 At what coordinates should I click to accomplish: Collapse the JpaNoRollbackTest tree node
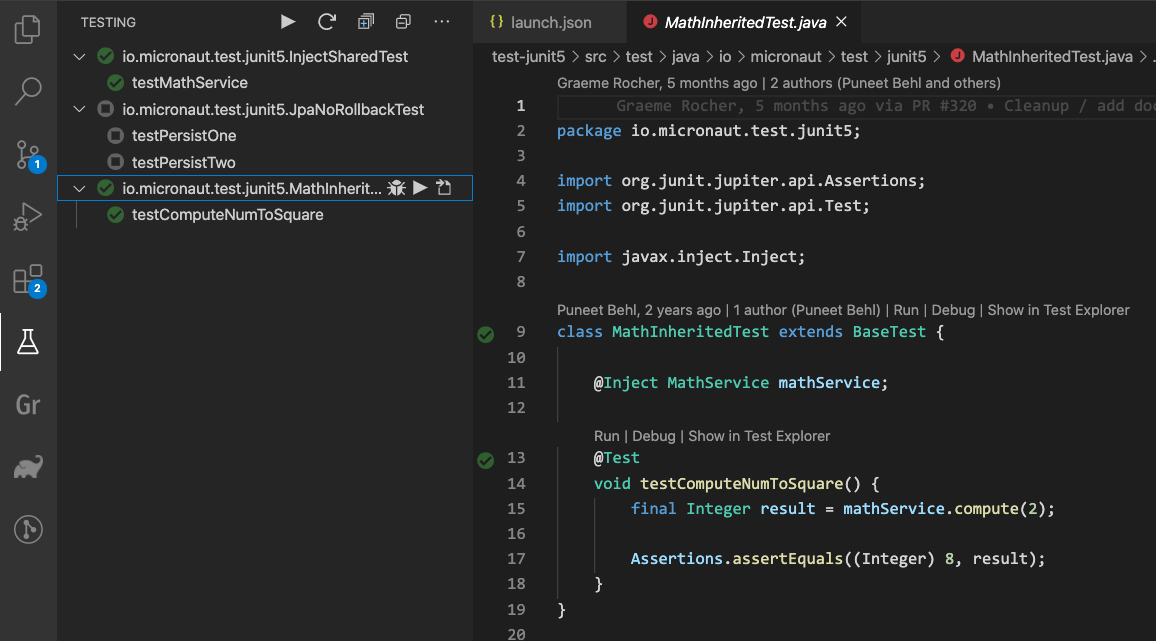point(80,109)
